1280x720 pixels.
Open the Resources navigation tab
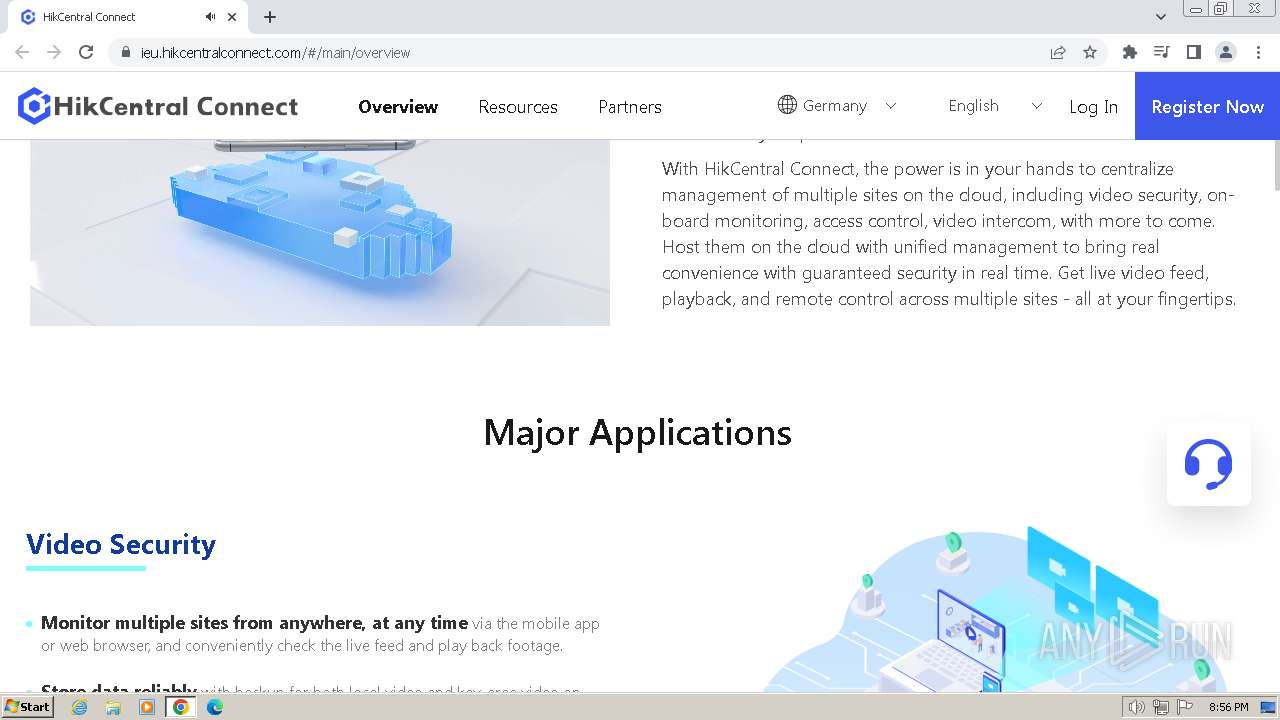click(518, 107)
